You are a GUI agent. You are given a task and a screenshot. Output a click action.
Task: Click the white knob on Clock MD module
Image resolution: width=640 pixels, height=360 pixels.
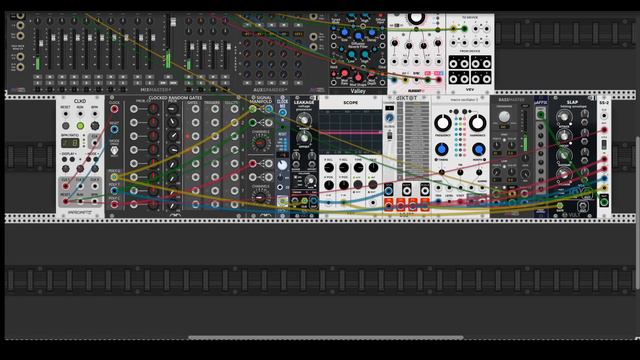(x=282, y=165)
